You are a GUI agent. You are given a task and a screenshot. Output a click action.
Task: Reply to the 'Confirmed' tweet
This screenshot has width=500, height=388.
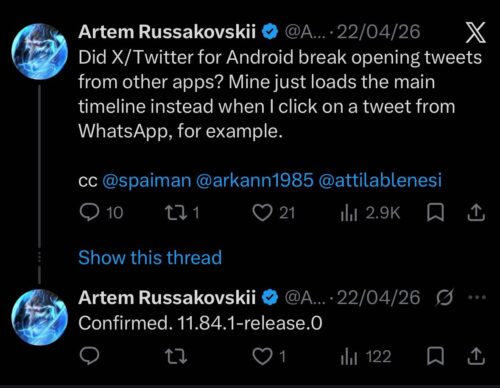pyautogui.click(x=89, y=356)
